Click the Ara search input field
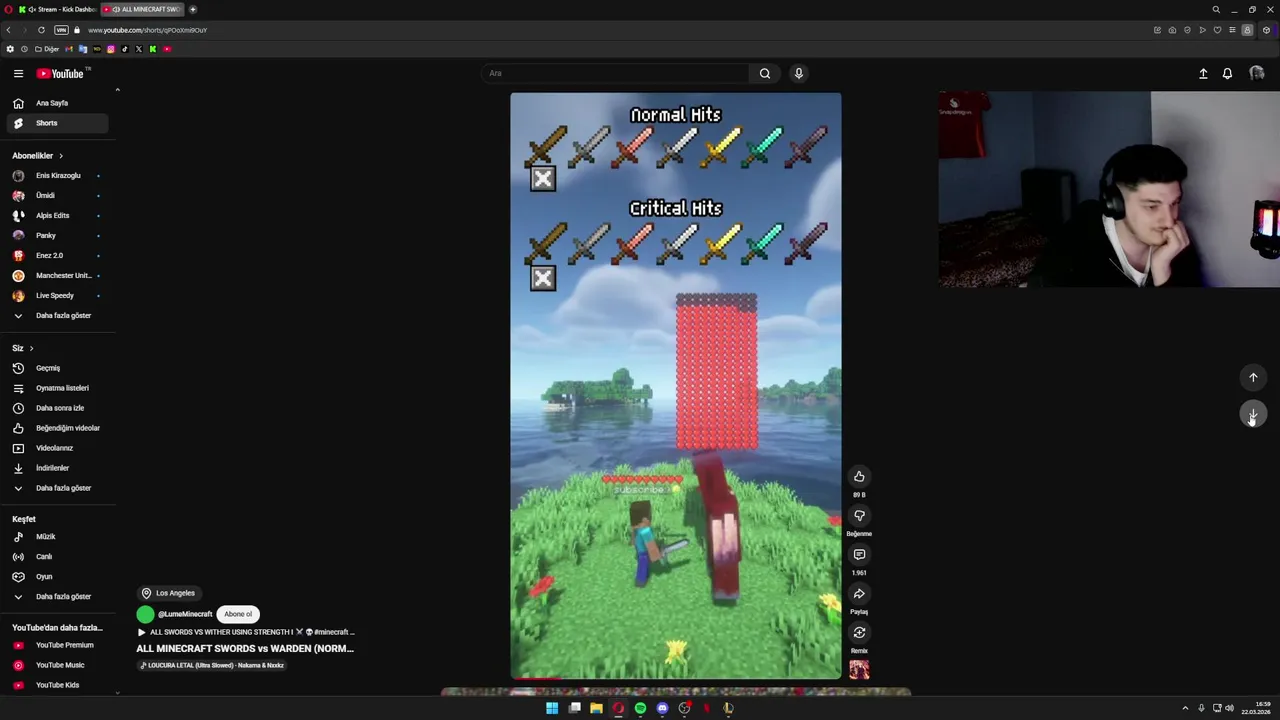 click(615, 73)
